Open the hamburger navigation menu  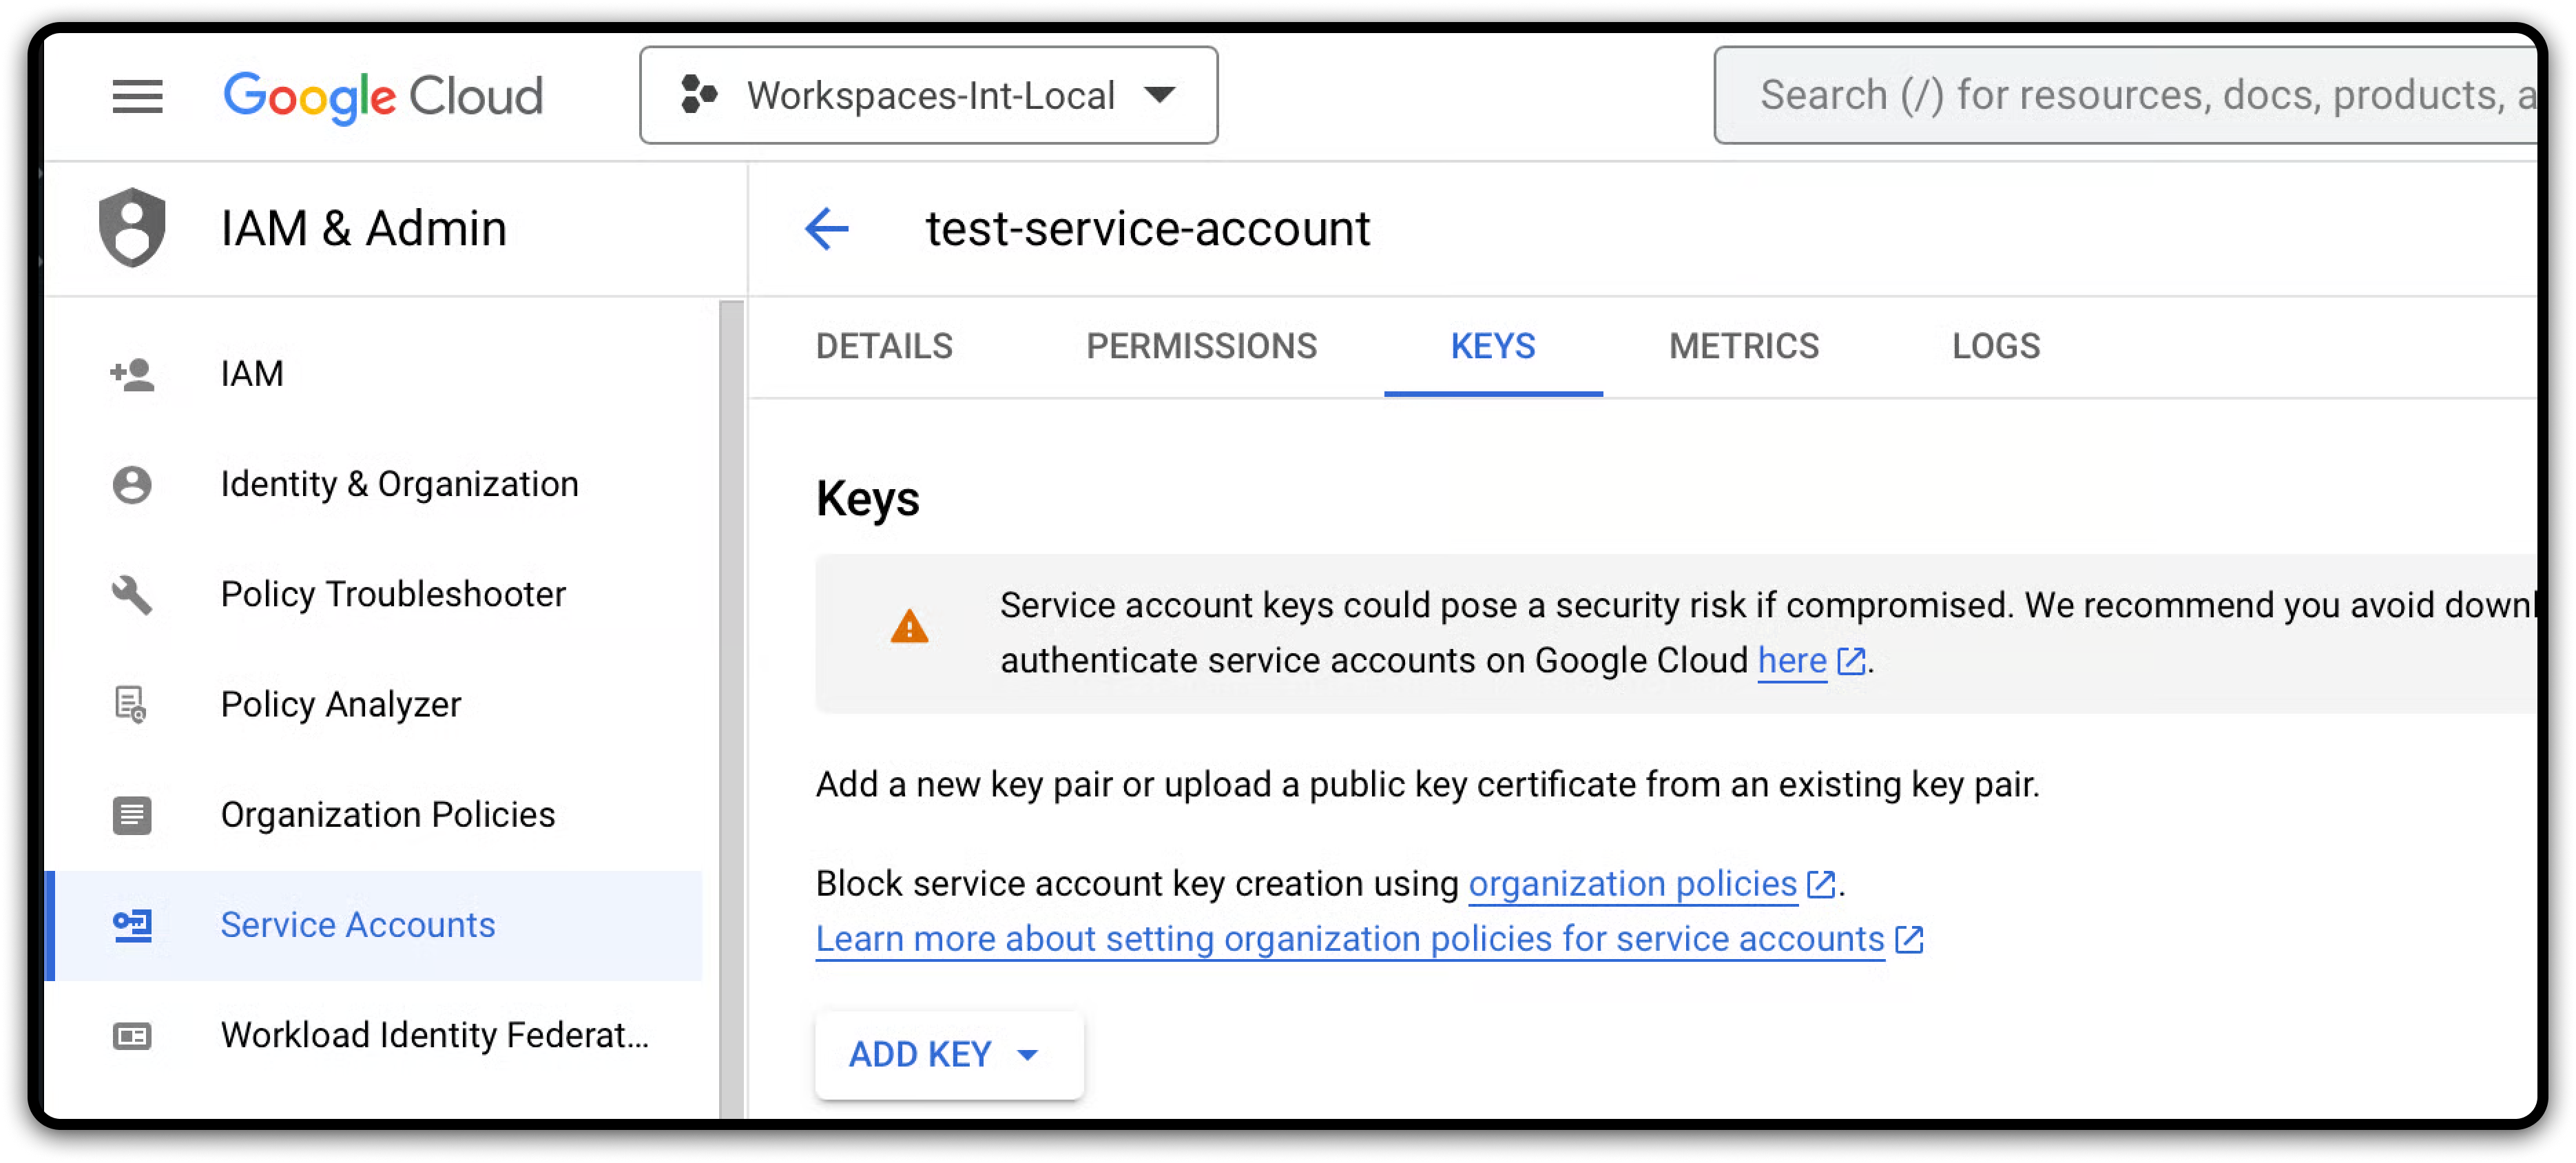pos(137,96)
